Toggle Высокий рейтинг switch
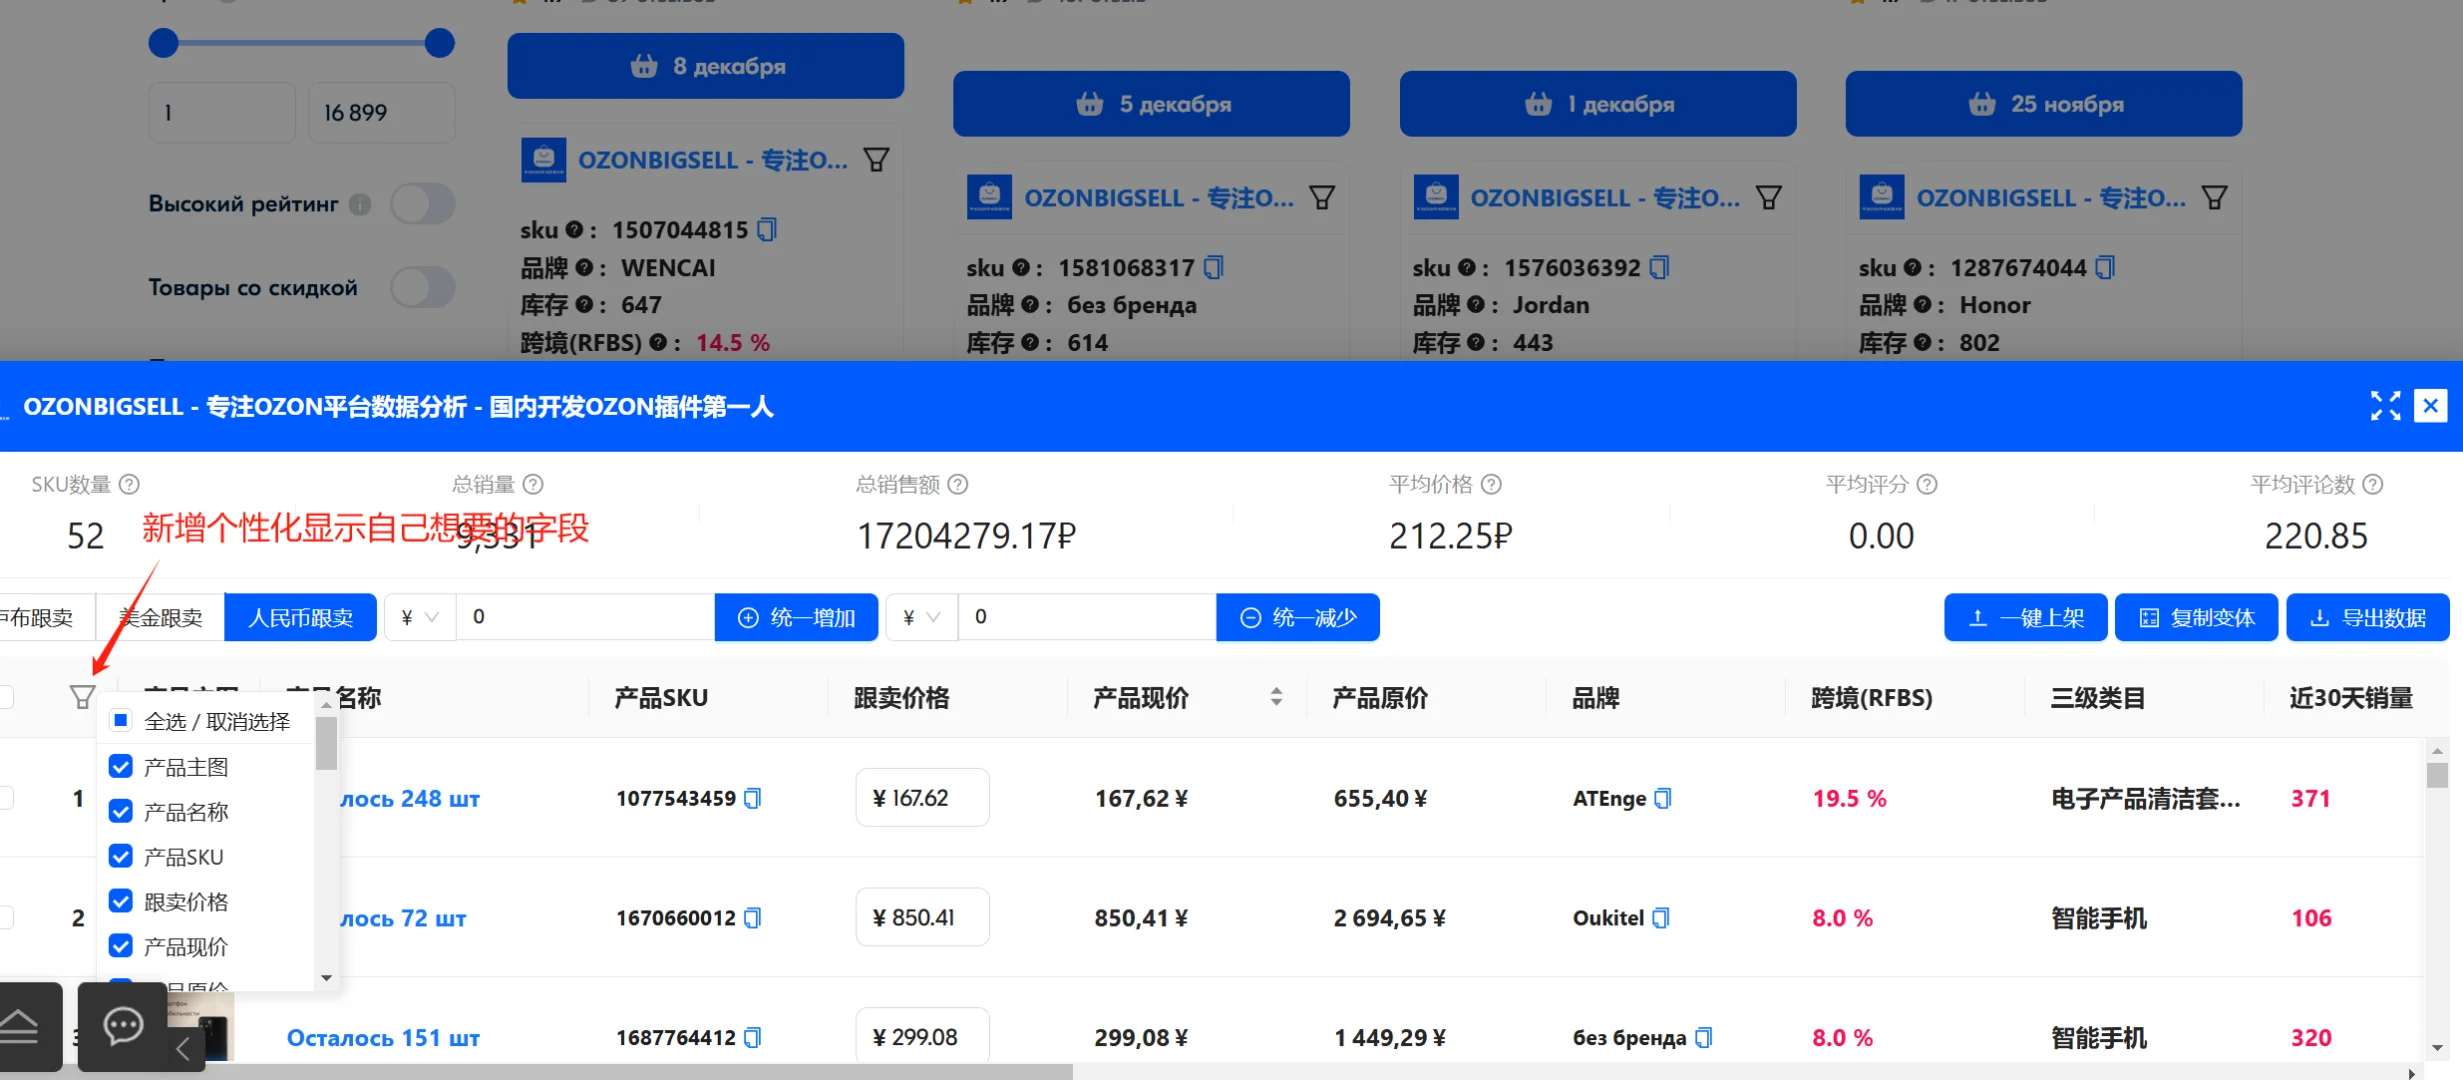Image resolution: width=2463 pixels, height=1080 pixels. click(x=423, y=204)
